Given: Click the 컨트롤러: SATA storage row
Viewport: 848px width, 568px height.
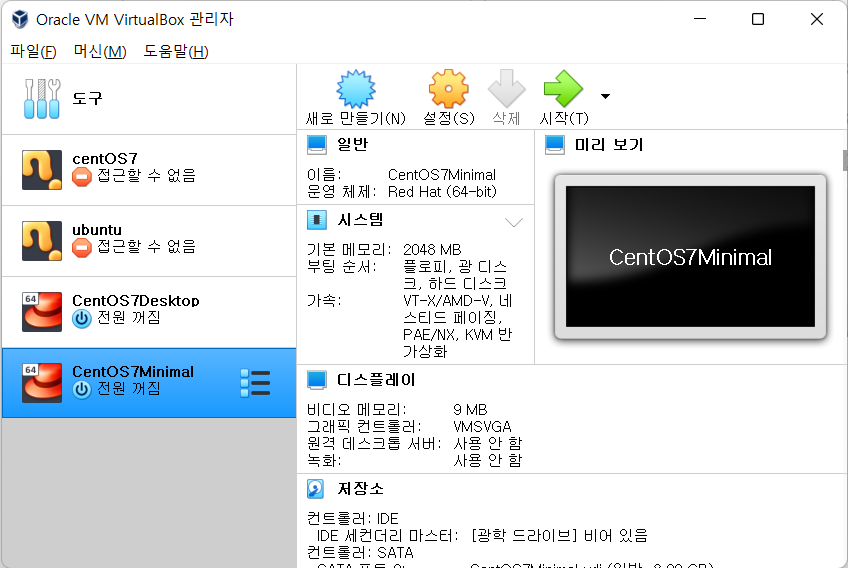Looking at the screenshot, I should 360,552.
